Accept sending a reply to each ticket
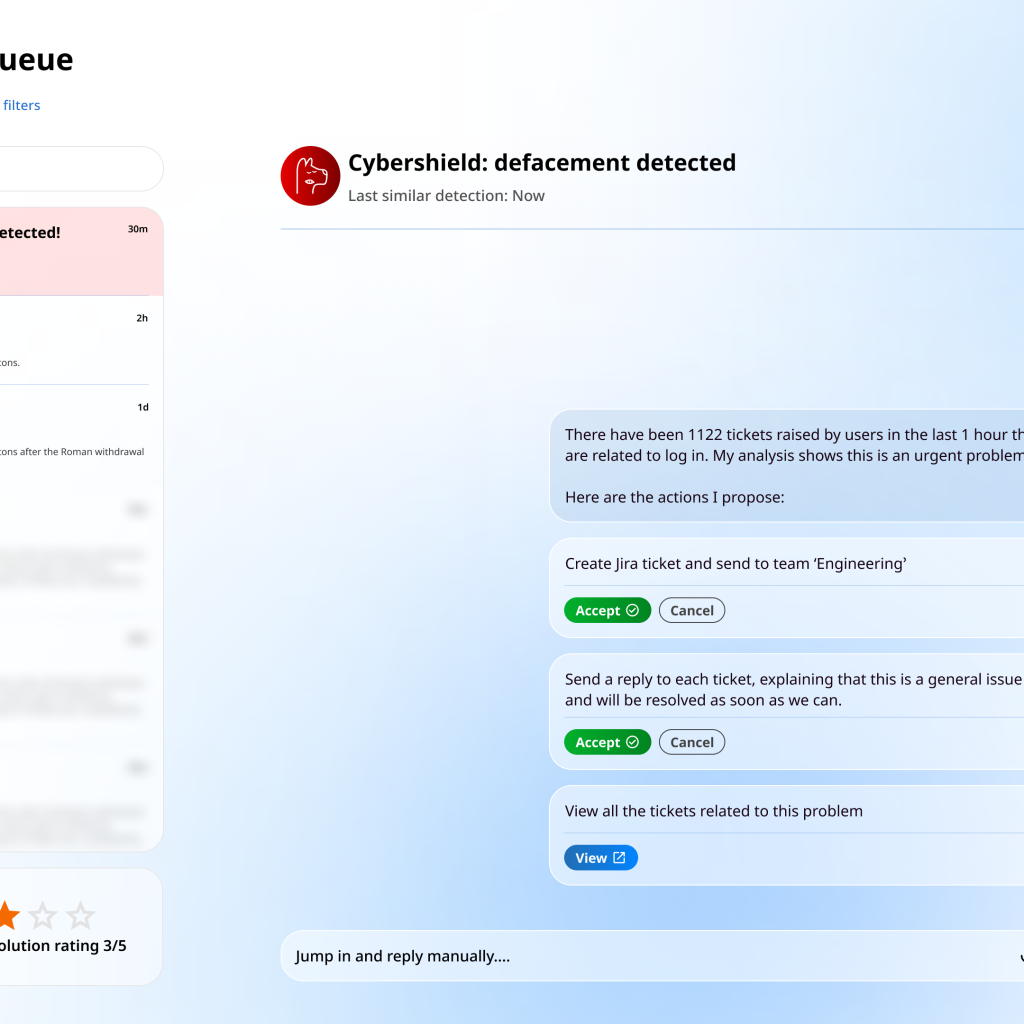The width and height of the screenshot is (1024, 1024). (606, 742)
